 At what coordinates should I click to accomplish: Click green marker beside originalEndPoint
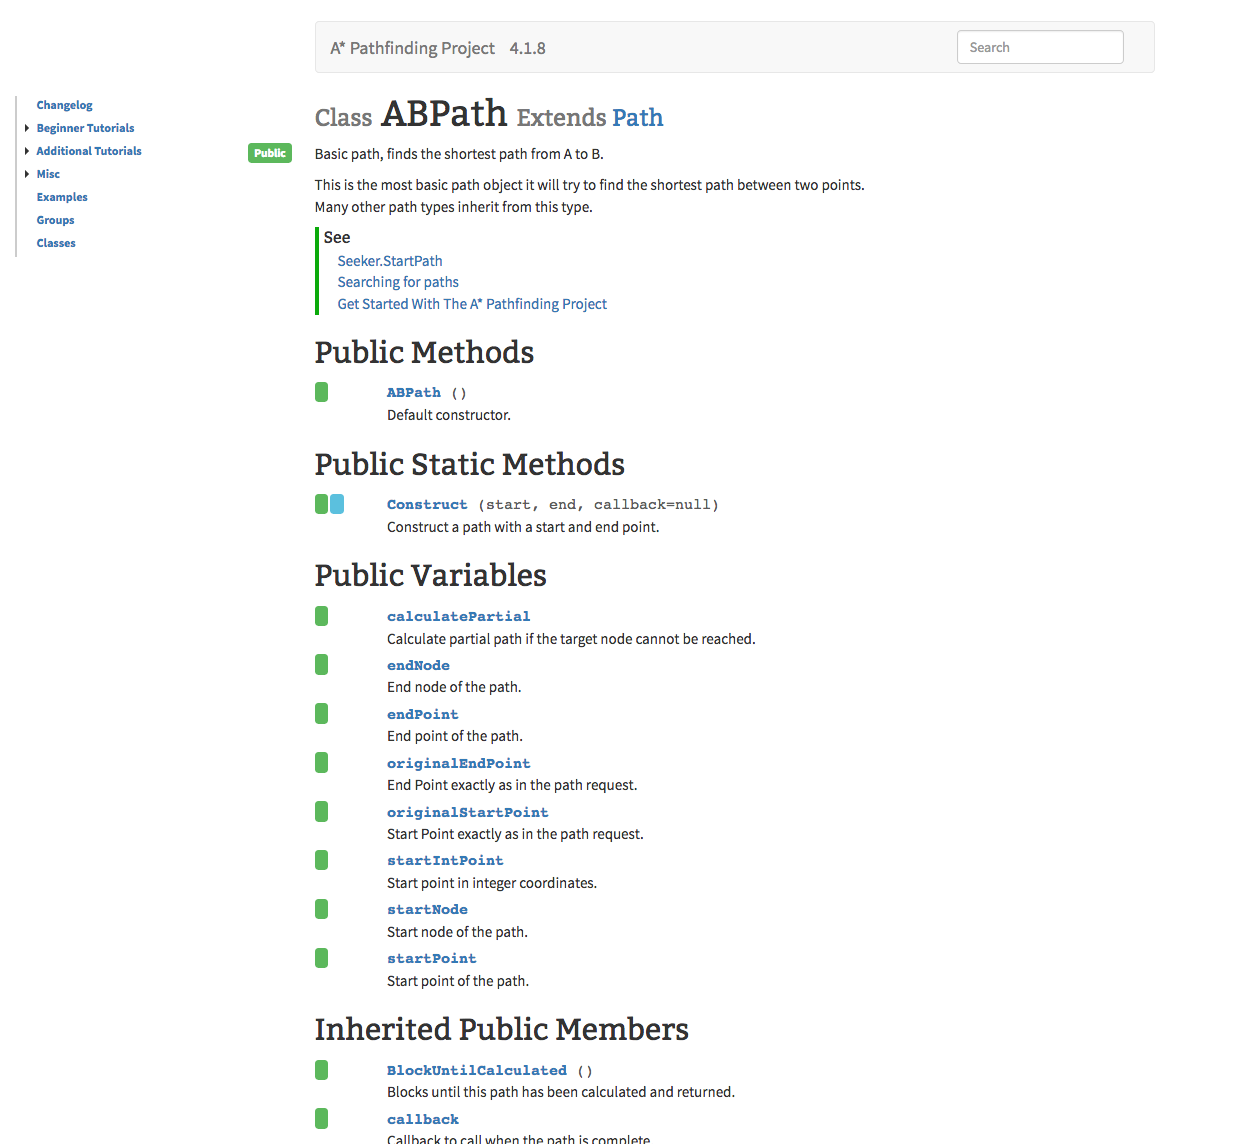[x=321, y=763]
